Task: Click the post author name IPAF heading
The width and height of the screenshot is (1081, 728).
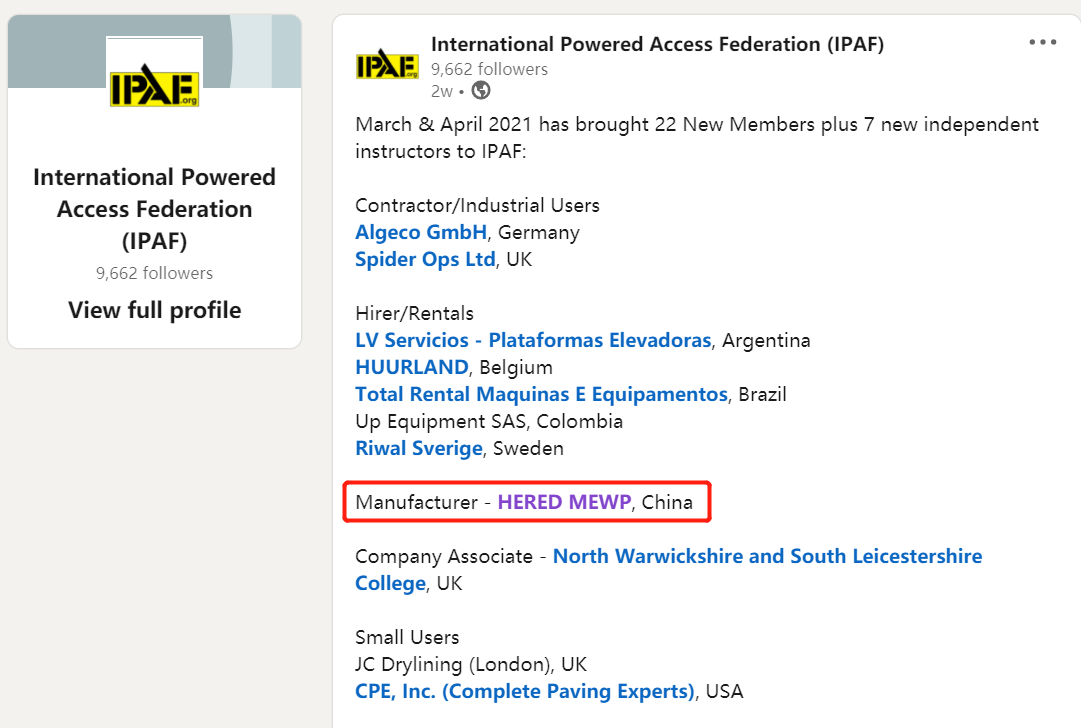Action: coord(657,44)
